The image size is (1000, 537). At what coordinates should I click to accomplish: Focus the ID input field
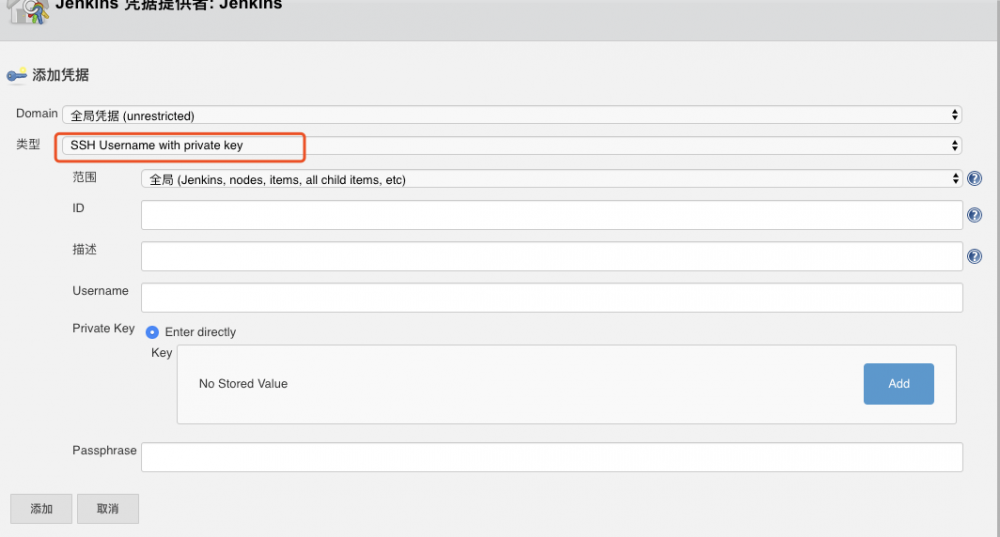pyautogui.click(x=552, y=215)
